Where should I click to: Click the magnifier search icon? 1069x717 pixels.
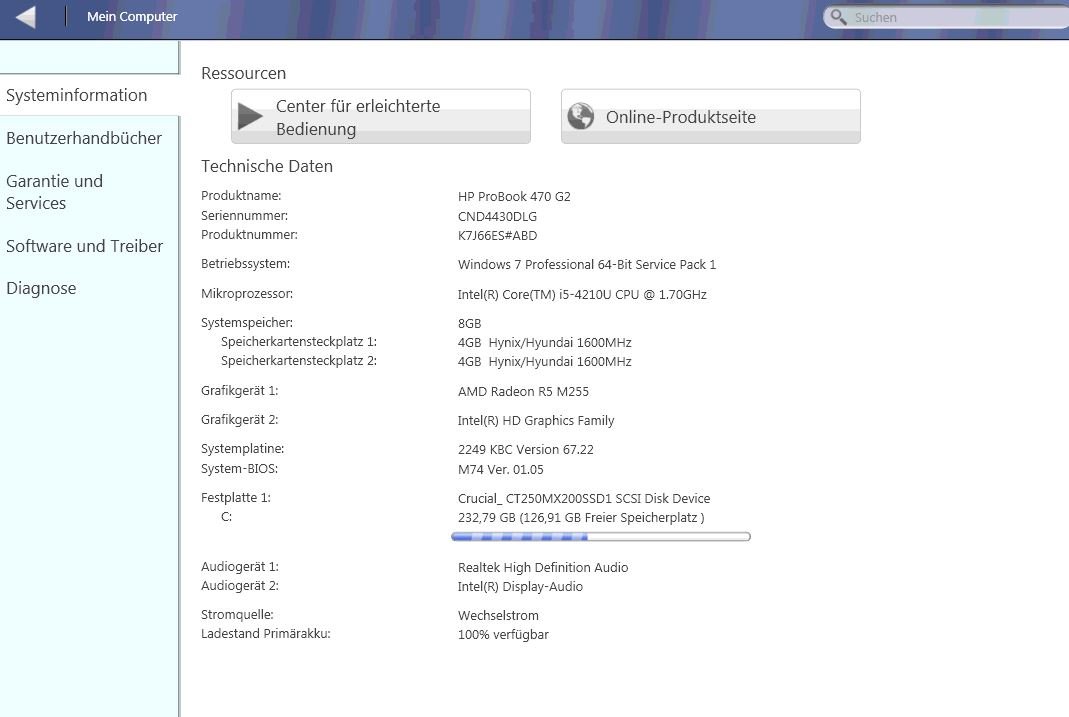click(839, 17)
